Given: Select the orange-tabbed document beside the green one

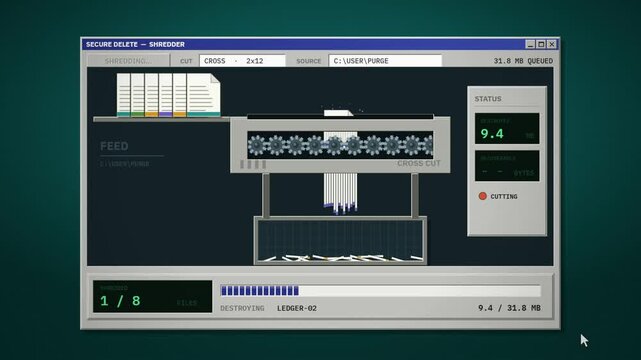Looking at the screenshot, I should point(151,95).
